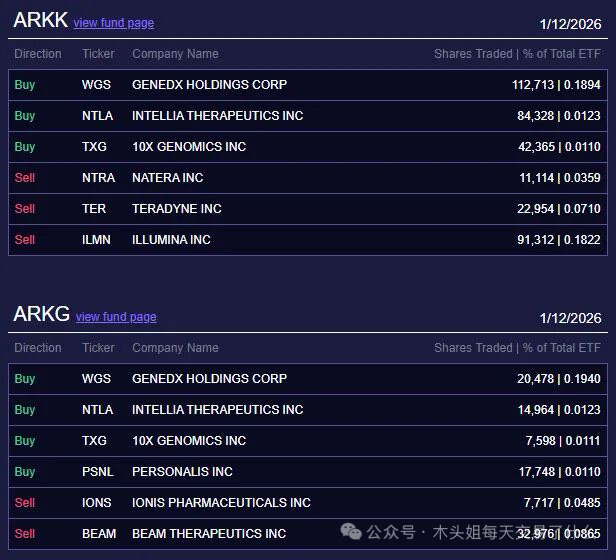This screenshot has width=616, height=560.
Task: Click Sell label in the TER row
Action: coord(25,209)
